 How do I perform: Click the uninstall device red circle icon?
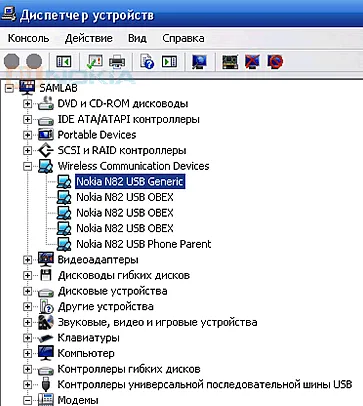275,62
